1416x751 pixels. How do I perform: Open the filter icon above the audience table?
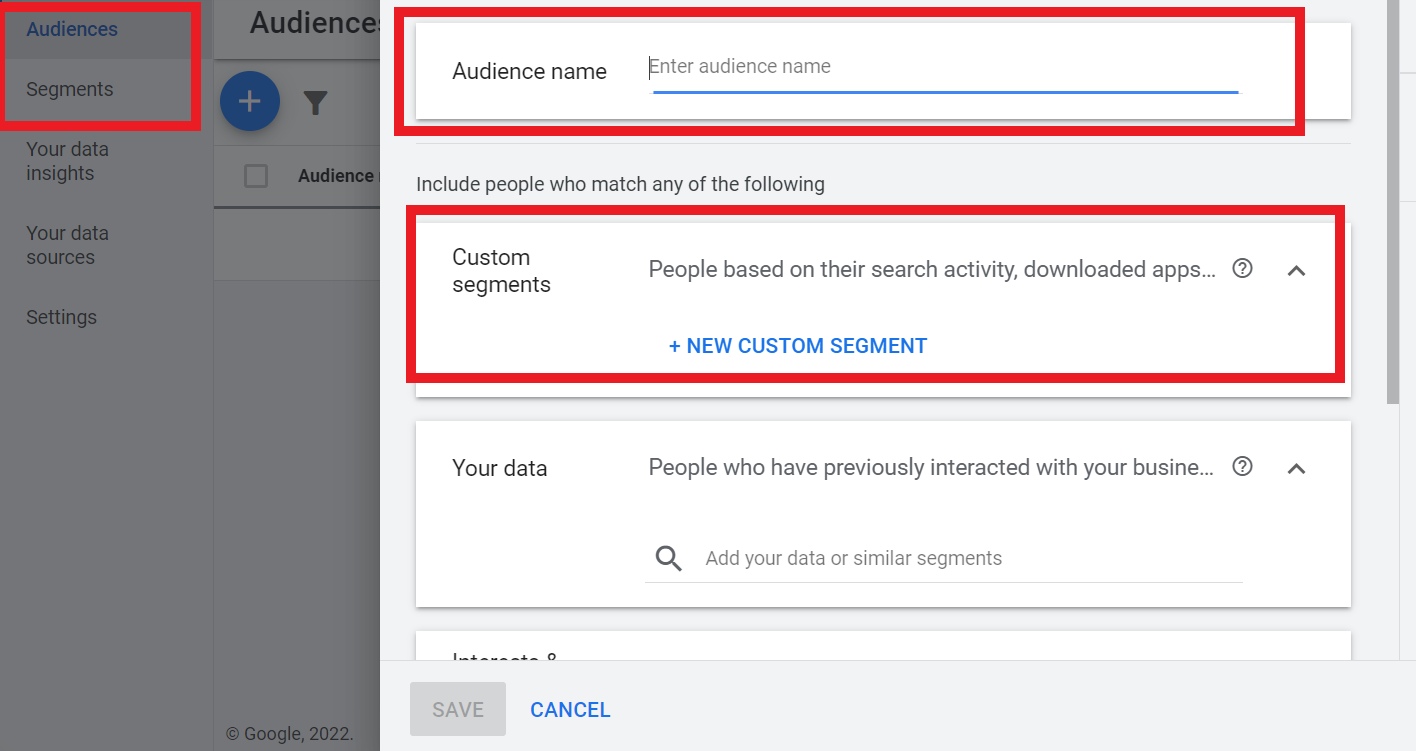pos(315,101)
